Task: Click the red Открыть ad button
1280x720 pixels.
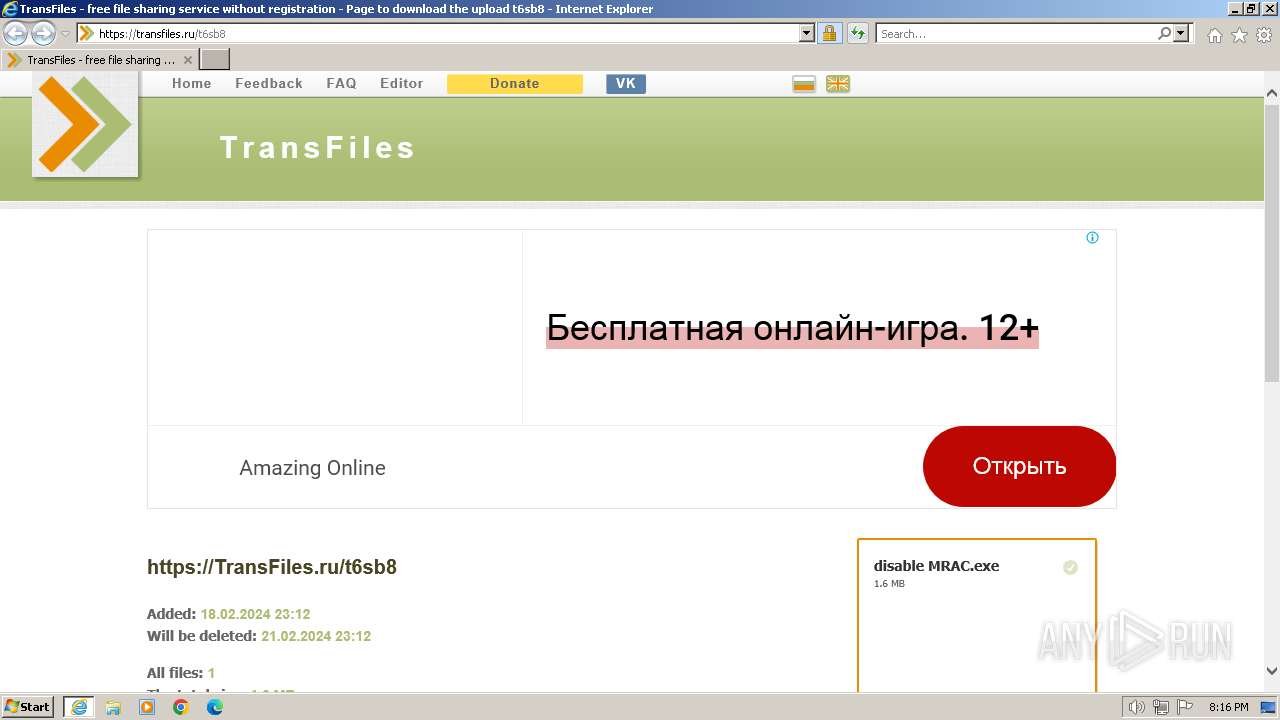Action: coord(1019,467)
